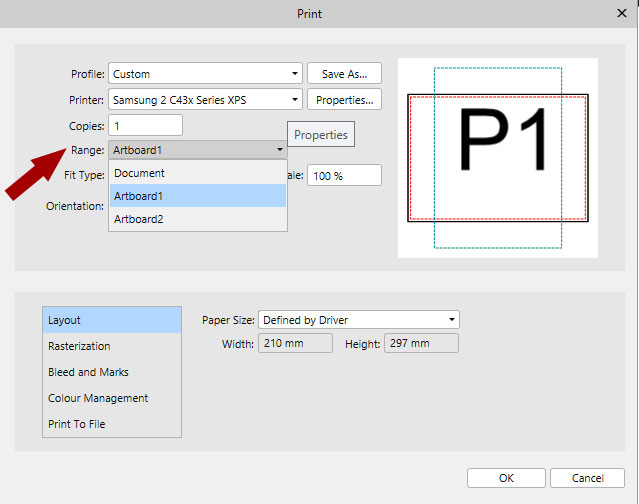Viewport: 639px width, 504px height.
Task: Open the Printer dropdown list
Action: [x=205, y=100]
